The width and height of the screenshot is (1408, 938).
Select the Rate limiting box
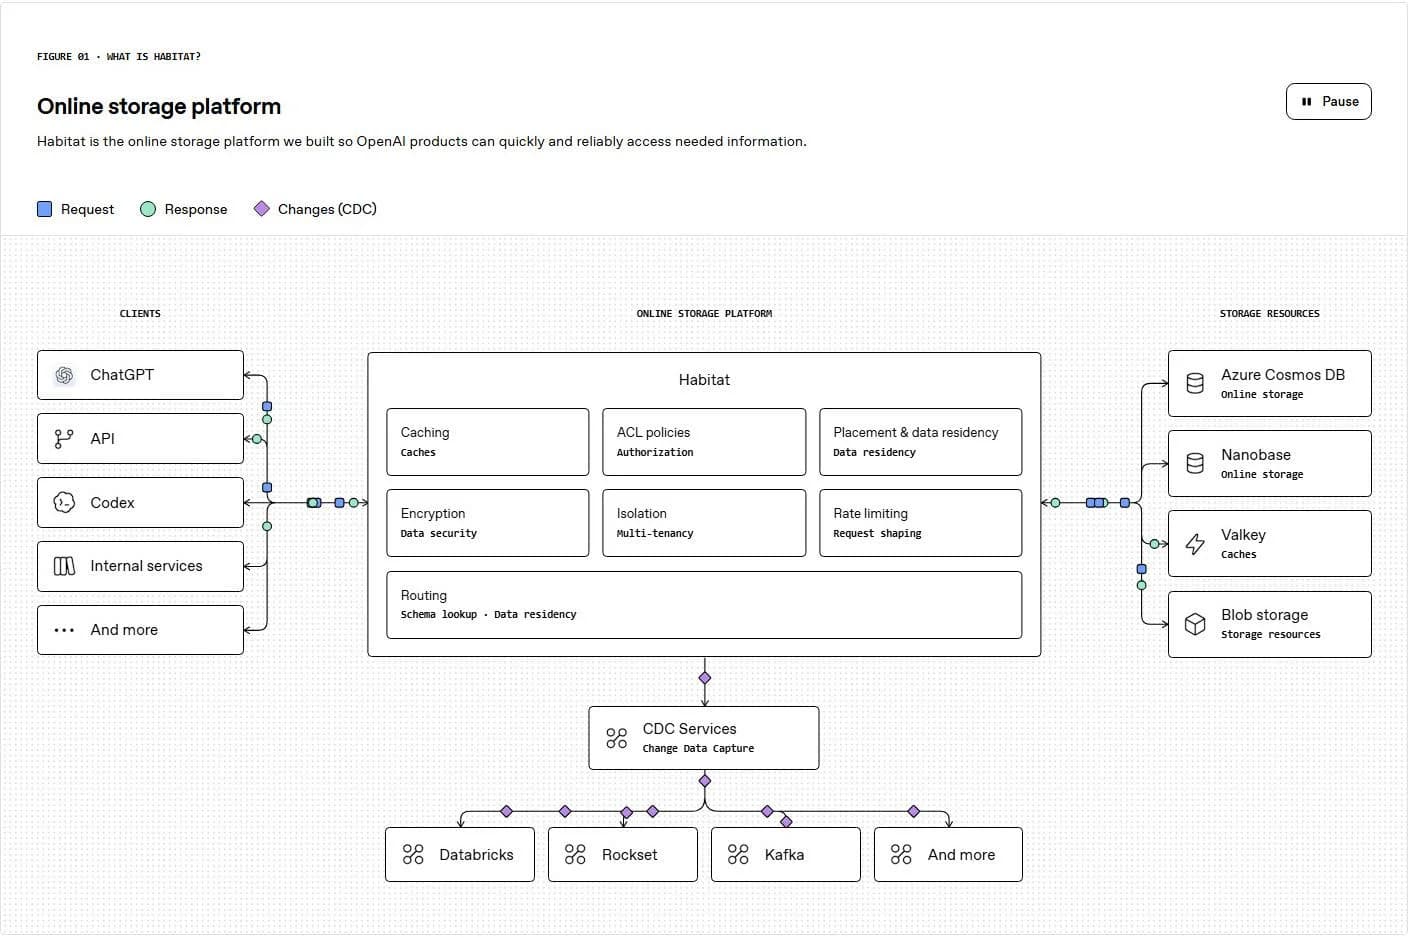click(x=921, y=523)
